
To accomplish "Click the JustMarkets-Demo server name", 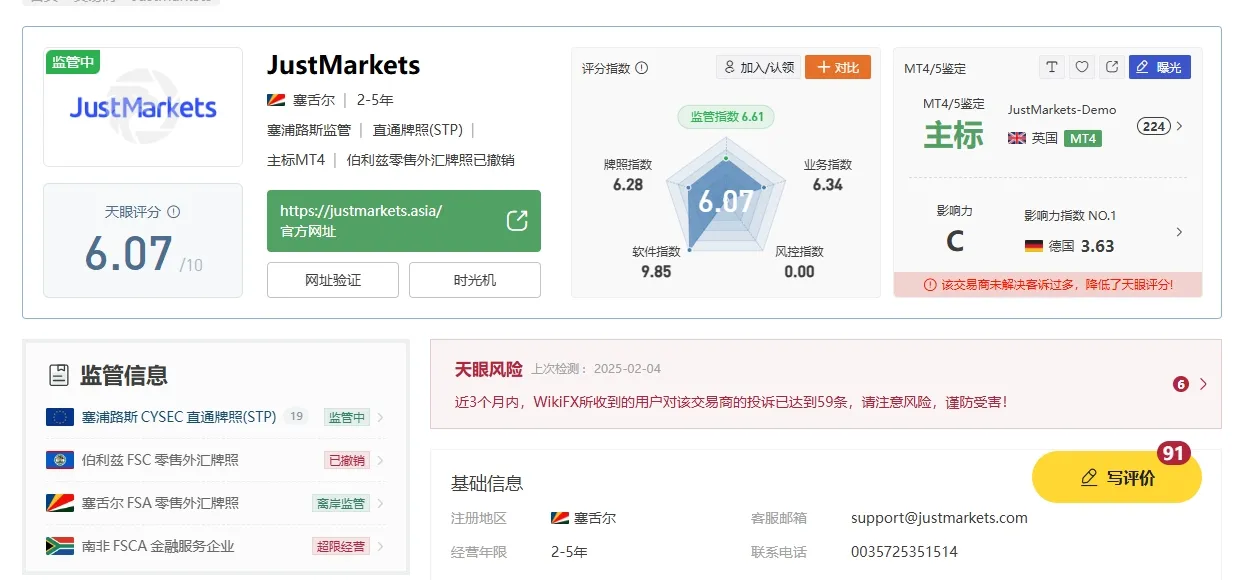I will [x=1062, y=110].
